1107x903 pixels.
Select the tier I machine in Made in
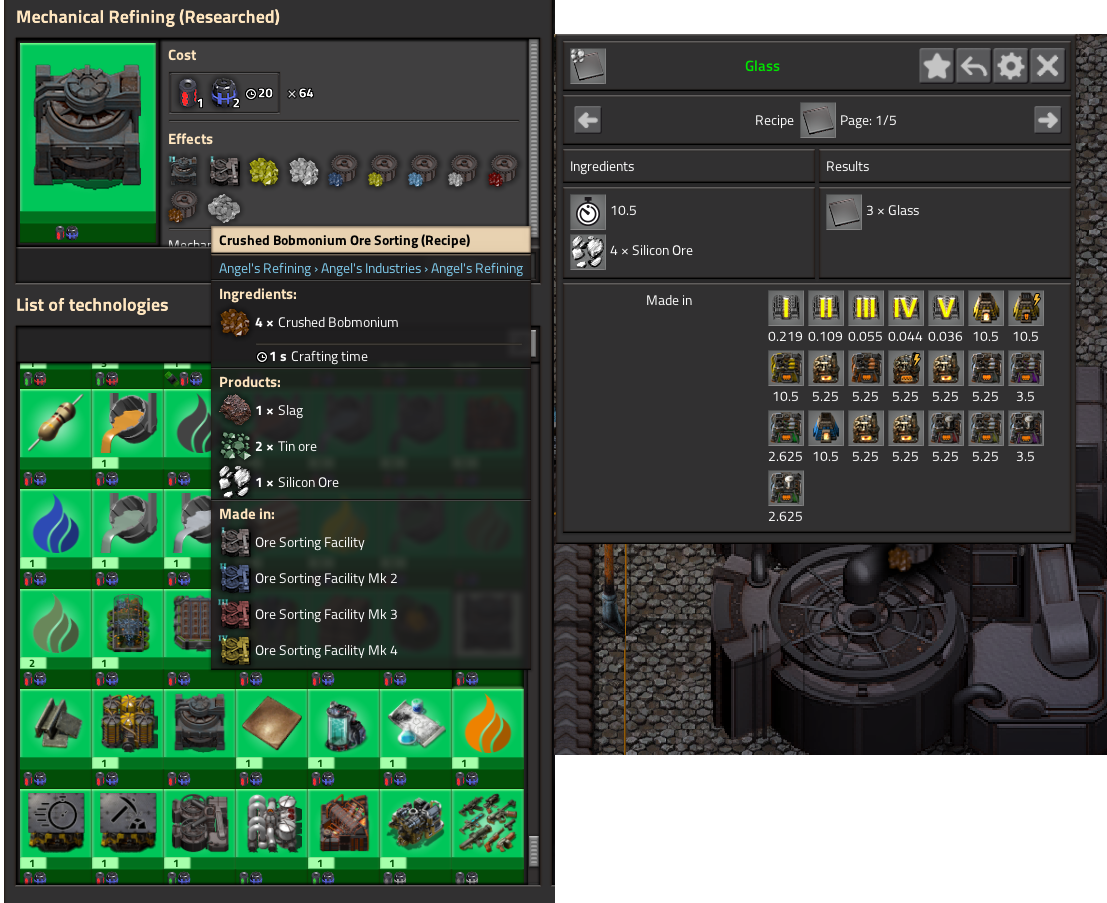(785, 308)
